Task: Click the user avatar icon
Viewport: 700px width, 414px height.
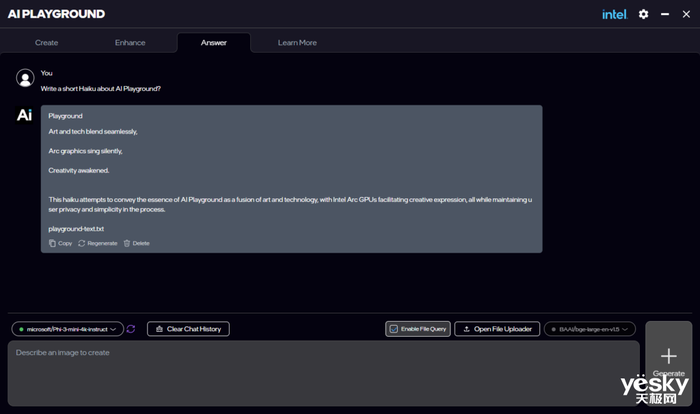Action: pos(25,78)
